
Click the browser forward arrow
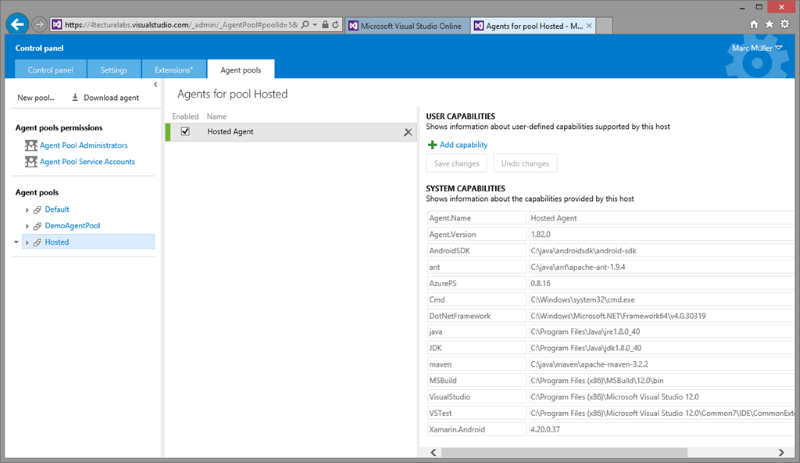pyautogui.click(x=39, y=24)
